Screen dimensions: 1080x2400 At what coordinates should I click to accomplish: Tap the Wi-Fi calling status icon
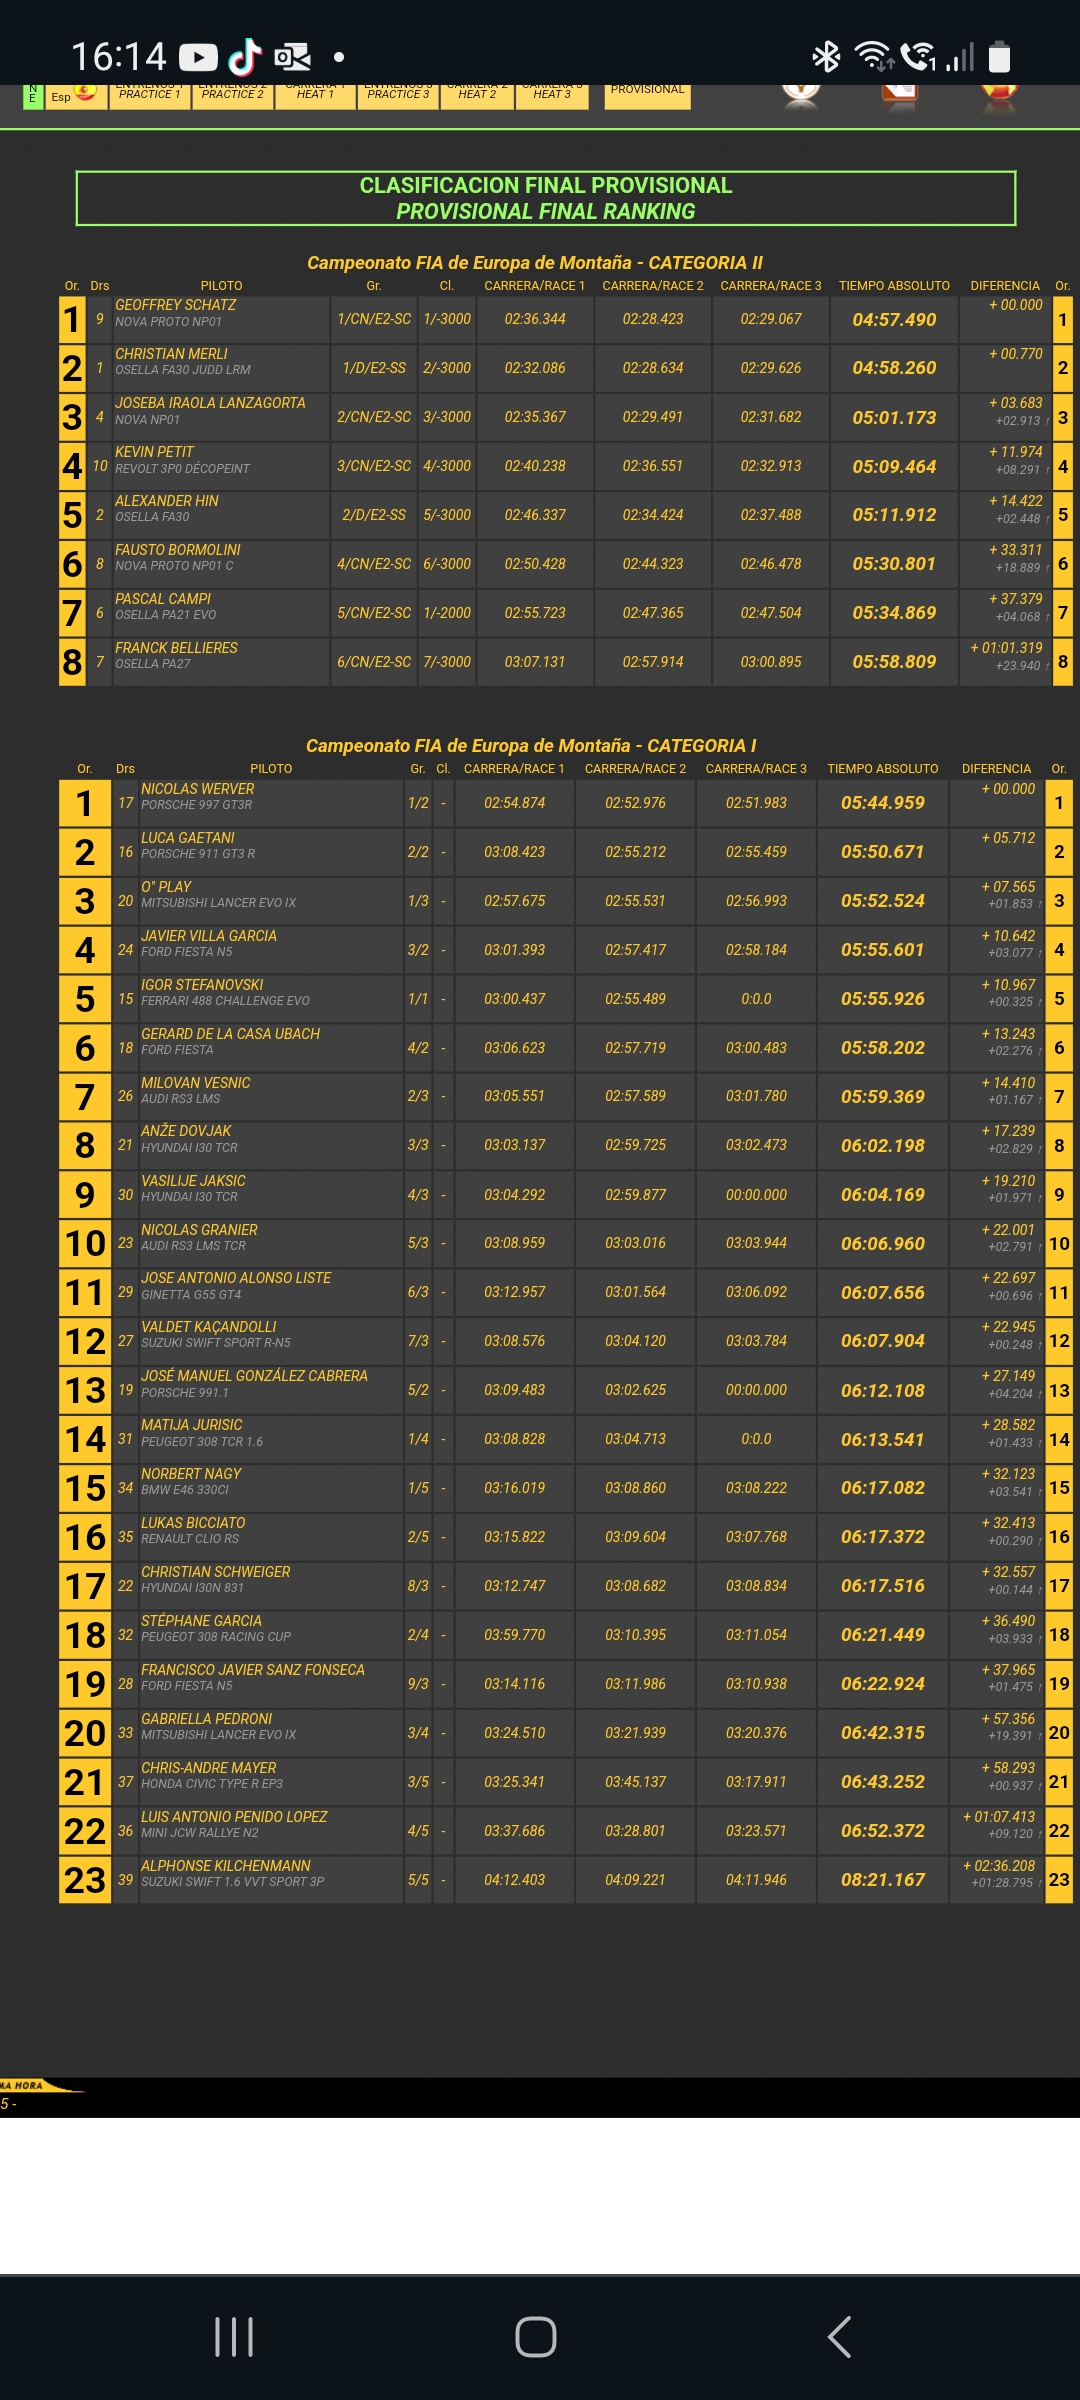click(918, 57)
